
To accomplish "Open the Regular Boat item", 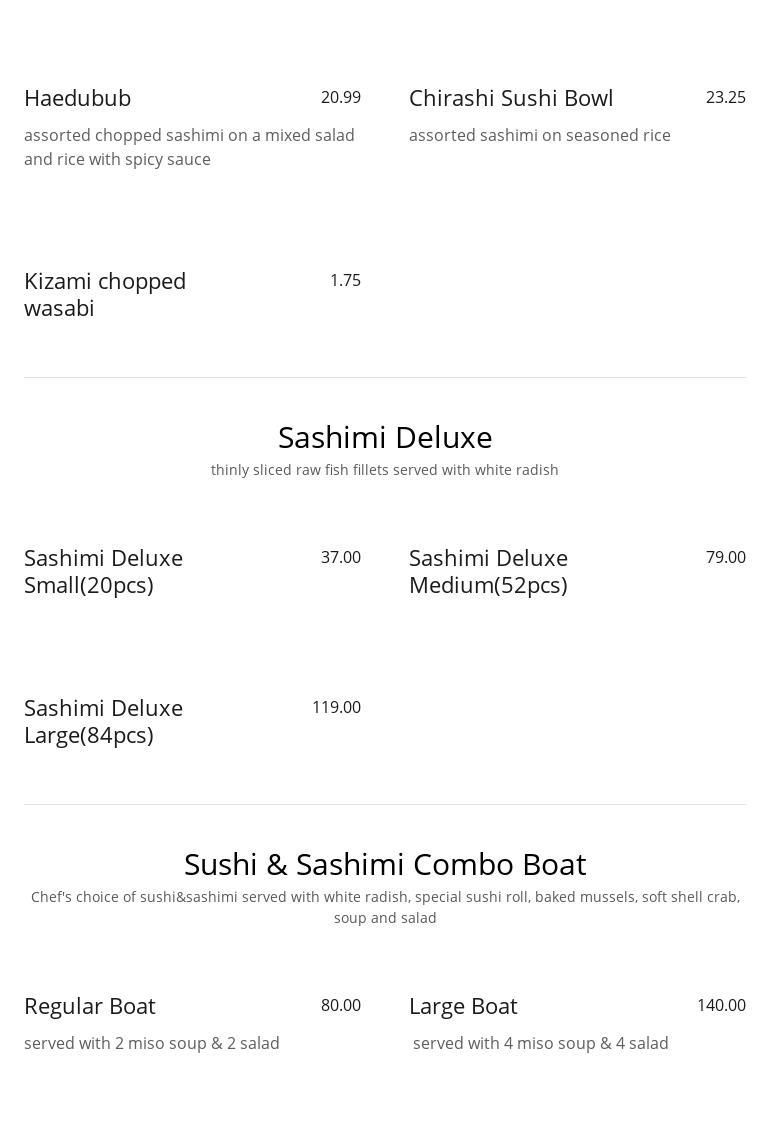I will point(90,1006).
